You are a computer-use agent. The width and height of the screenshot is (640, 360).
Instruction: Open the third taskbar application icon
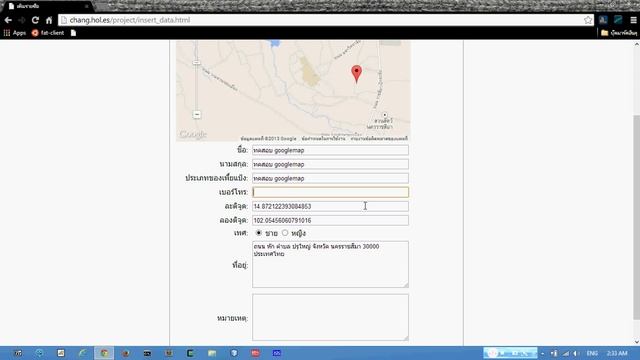61,353
